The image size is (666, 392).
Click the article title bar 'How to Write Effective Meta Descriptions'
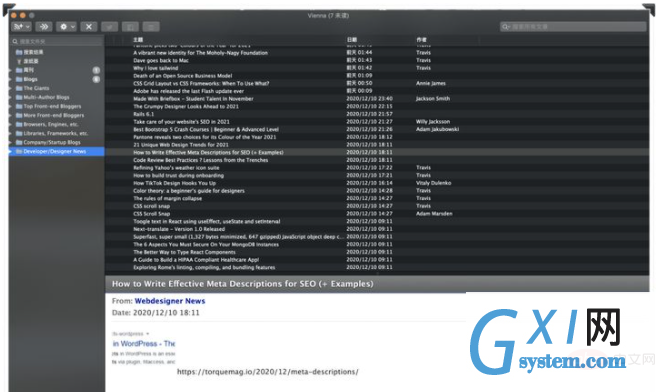pos(377,284)
